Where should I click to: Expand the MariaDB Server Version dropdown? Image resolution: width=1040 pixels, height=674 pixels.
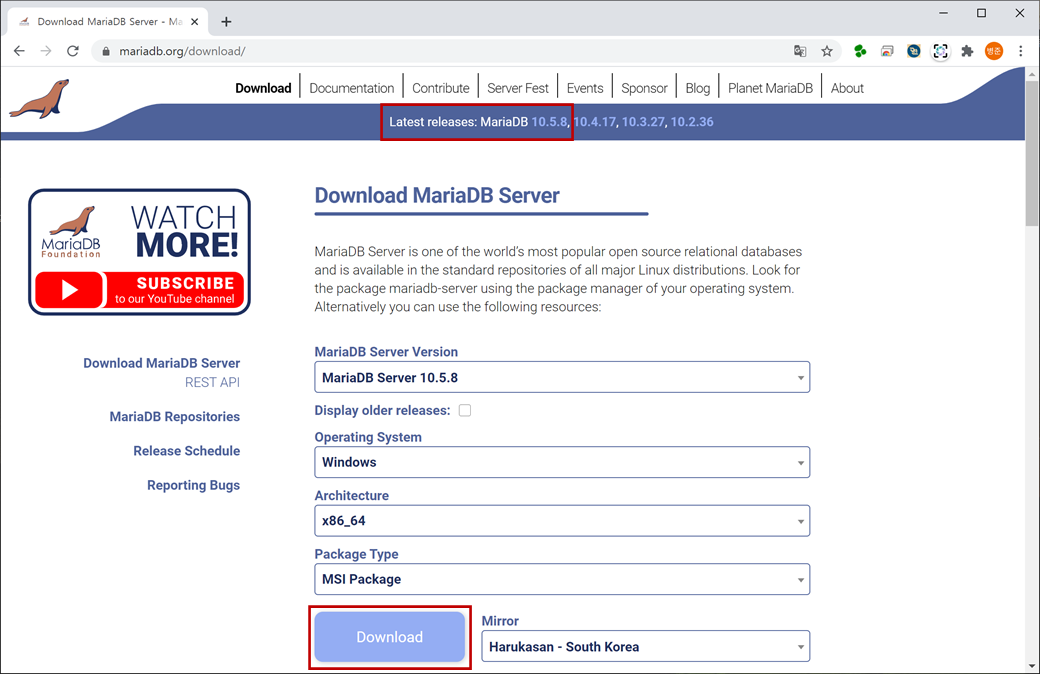[562, 377]
